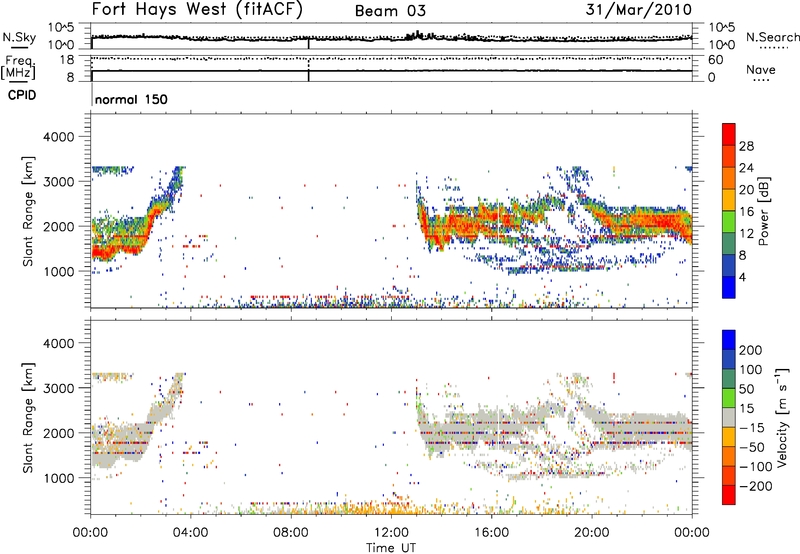Click the '4' tick on Power colorbar

coord(742,277)
